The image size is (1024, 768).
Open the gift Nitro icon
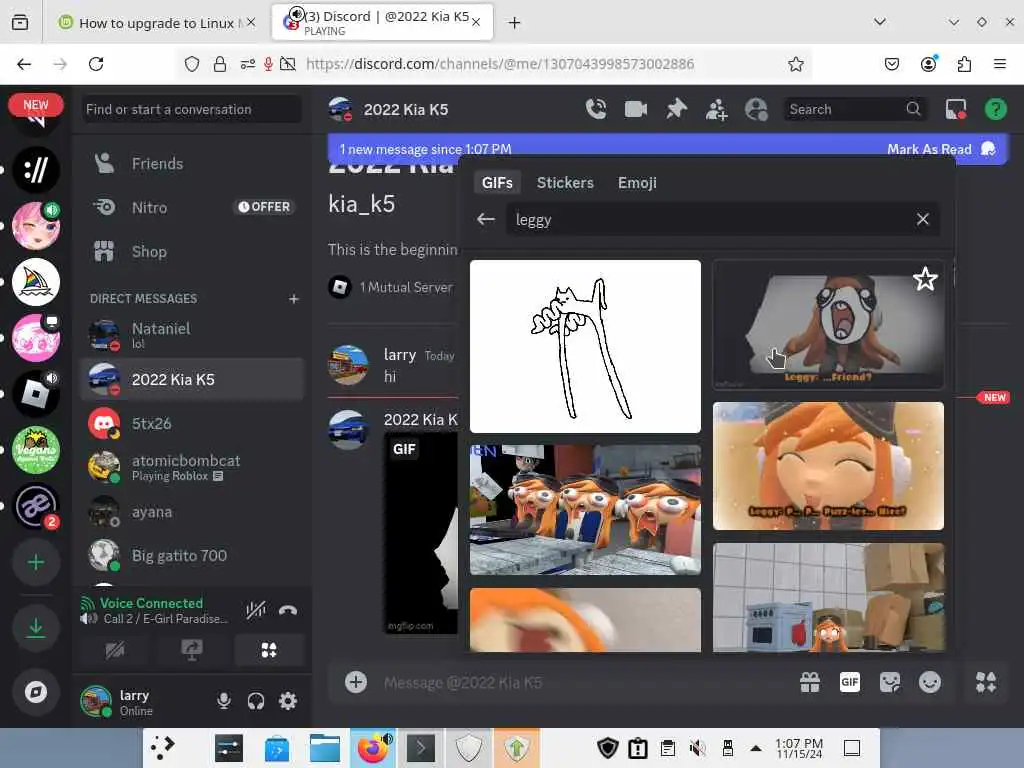(x=810, y=682)
